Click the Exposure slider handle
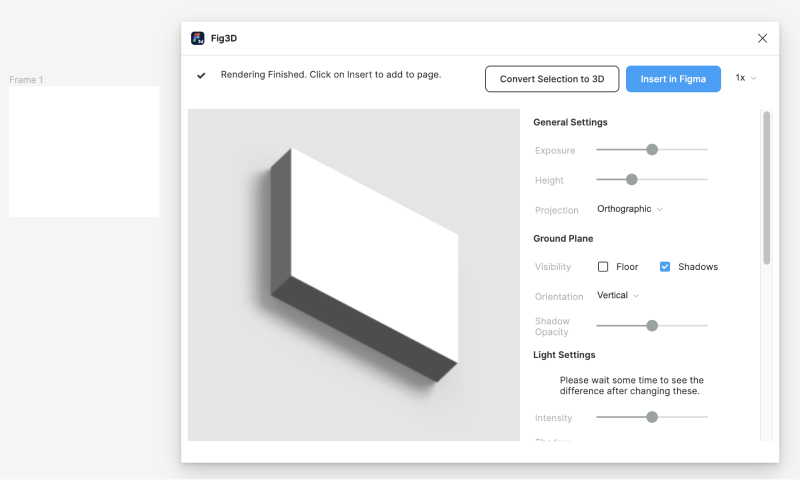This screenshot has width=800, height=480. pyautogui.click(x=652, y=149)
